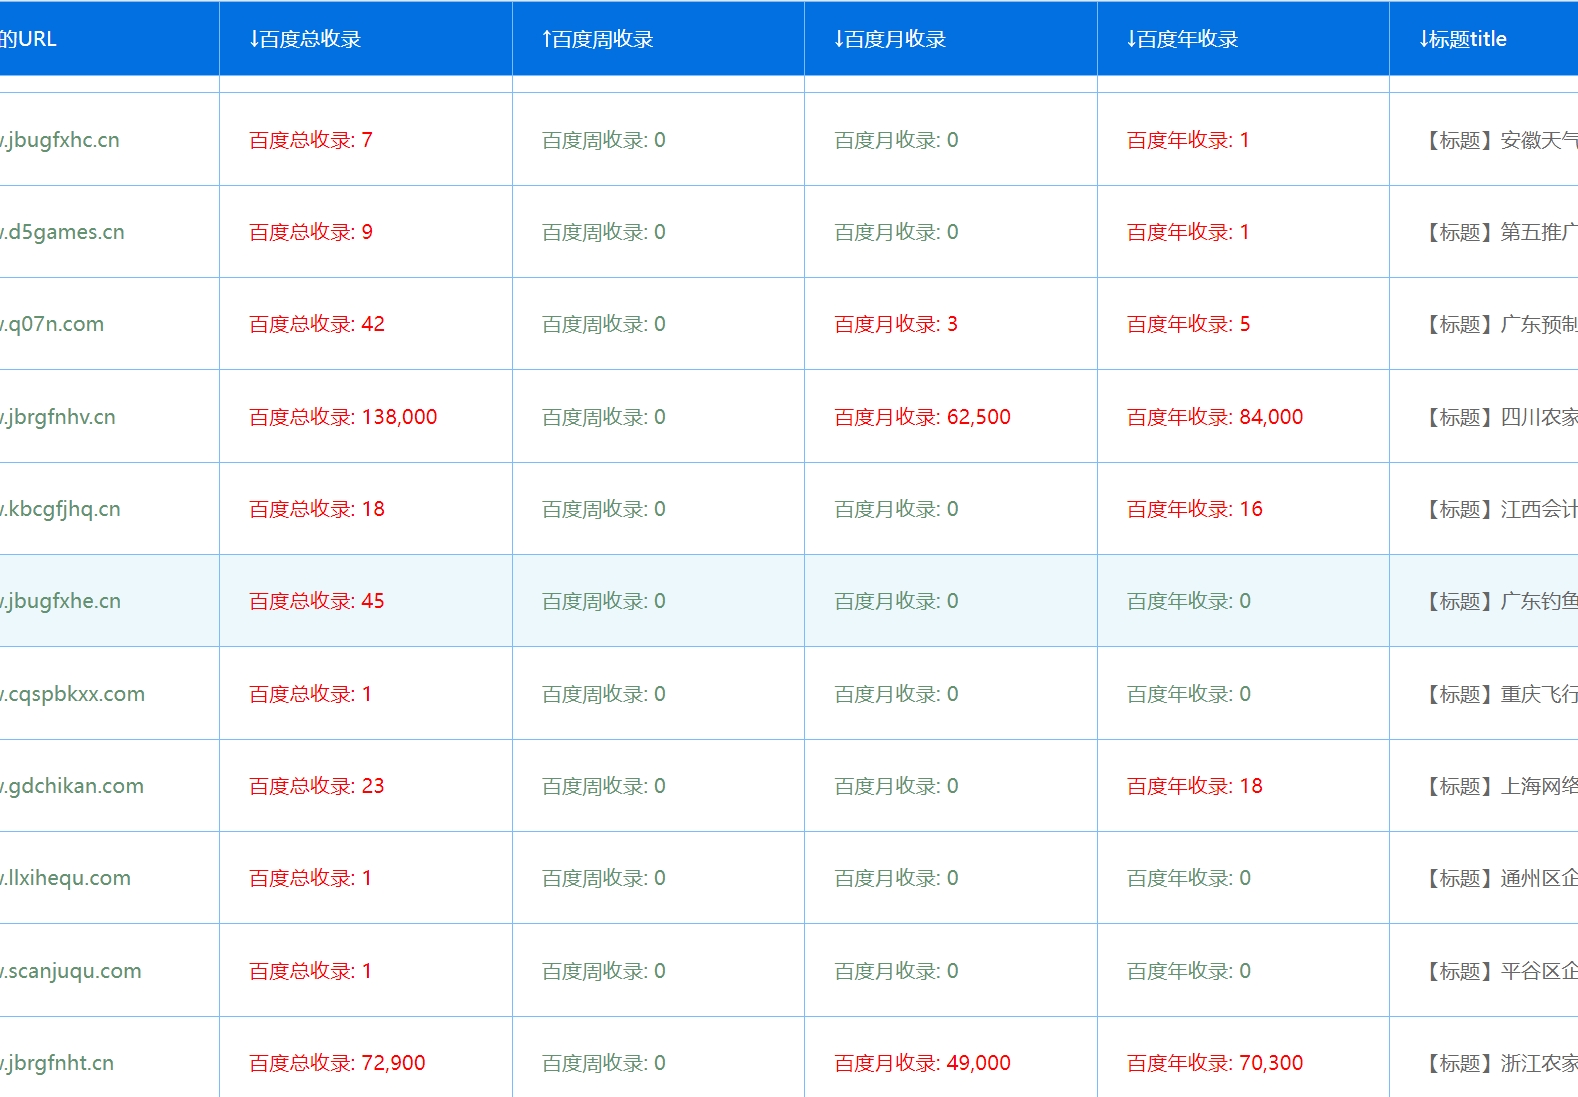Open the jbugfxhc.cn URL link
Viewport: 1578px width, 1097px height.
click(x=60, y=140)
